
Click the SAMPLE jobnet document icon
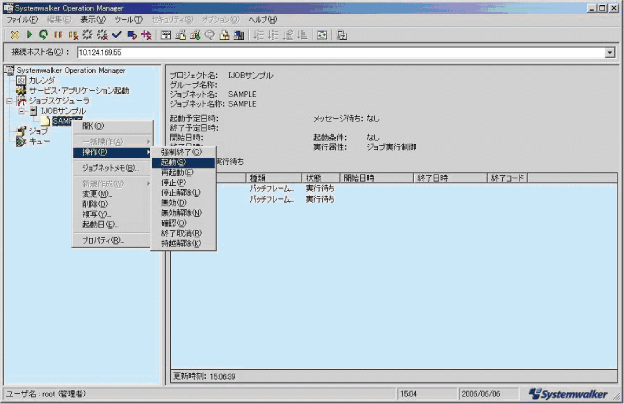45,121
